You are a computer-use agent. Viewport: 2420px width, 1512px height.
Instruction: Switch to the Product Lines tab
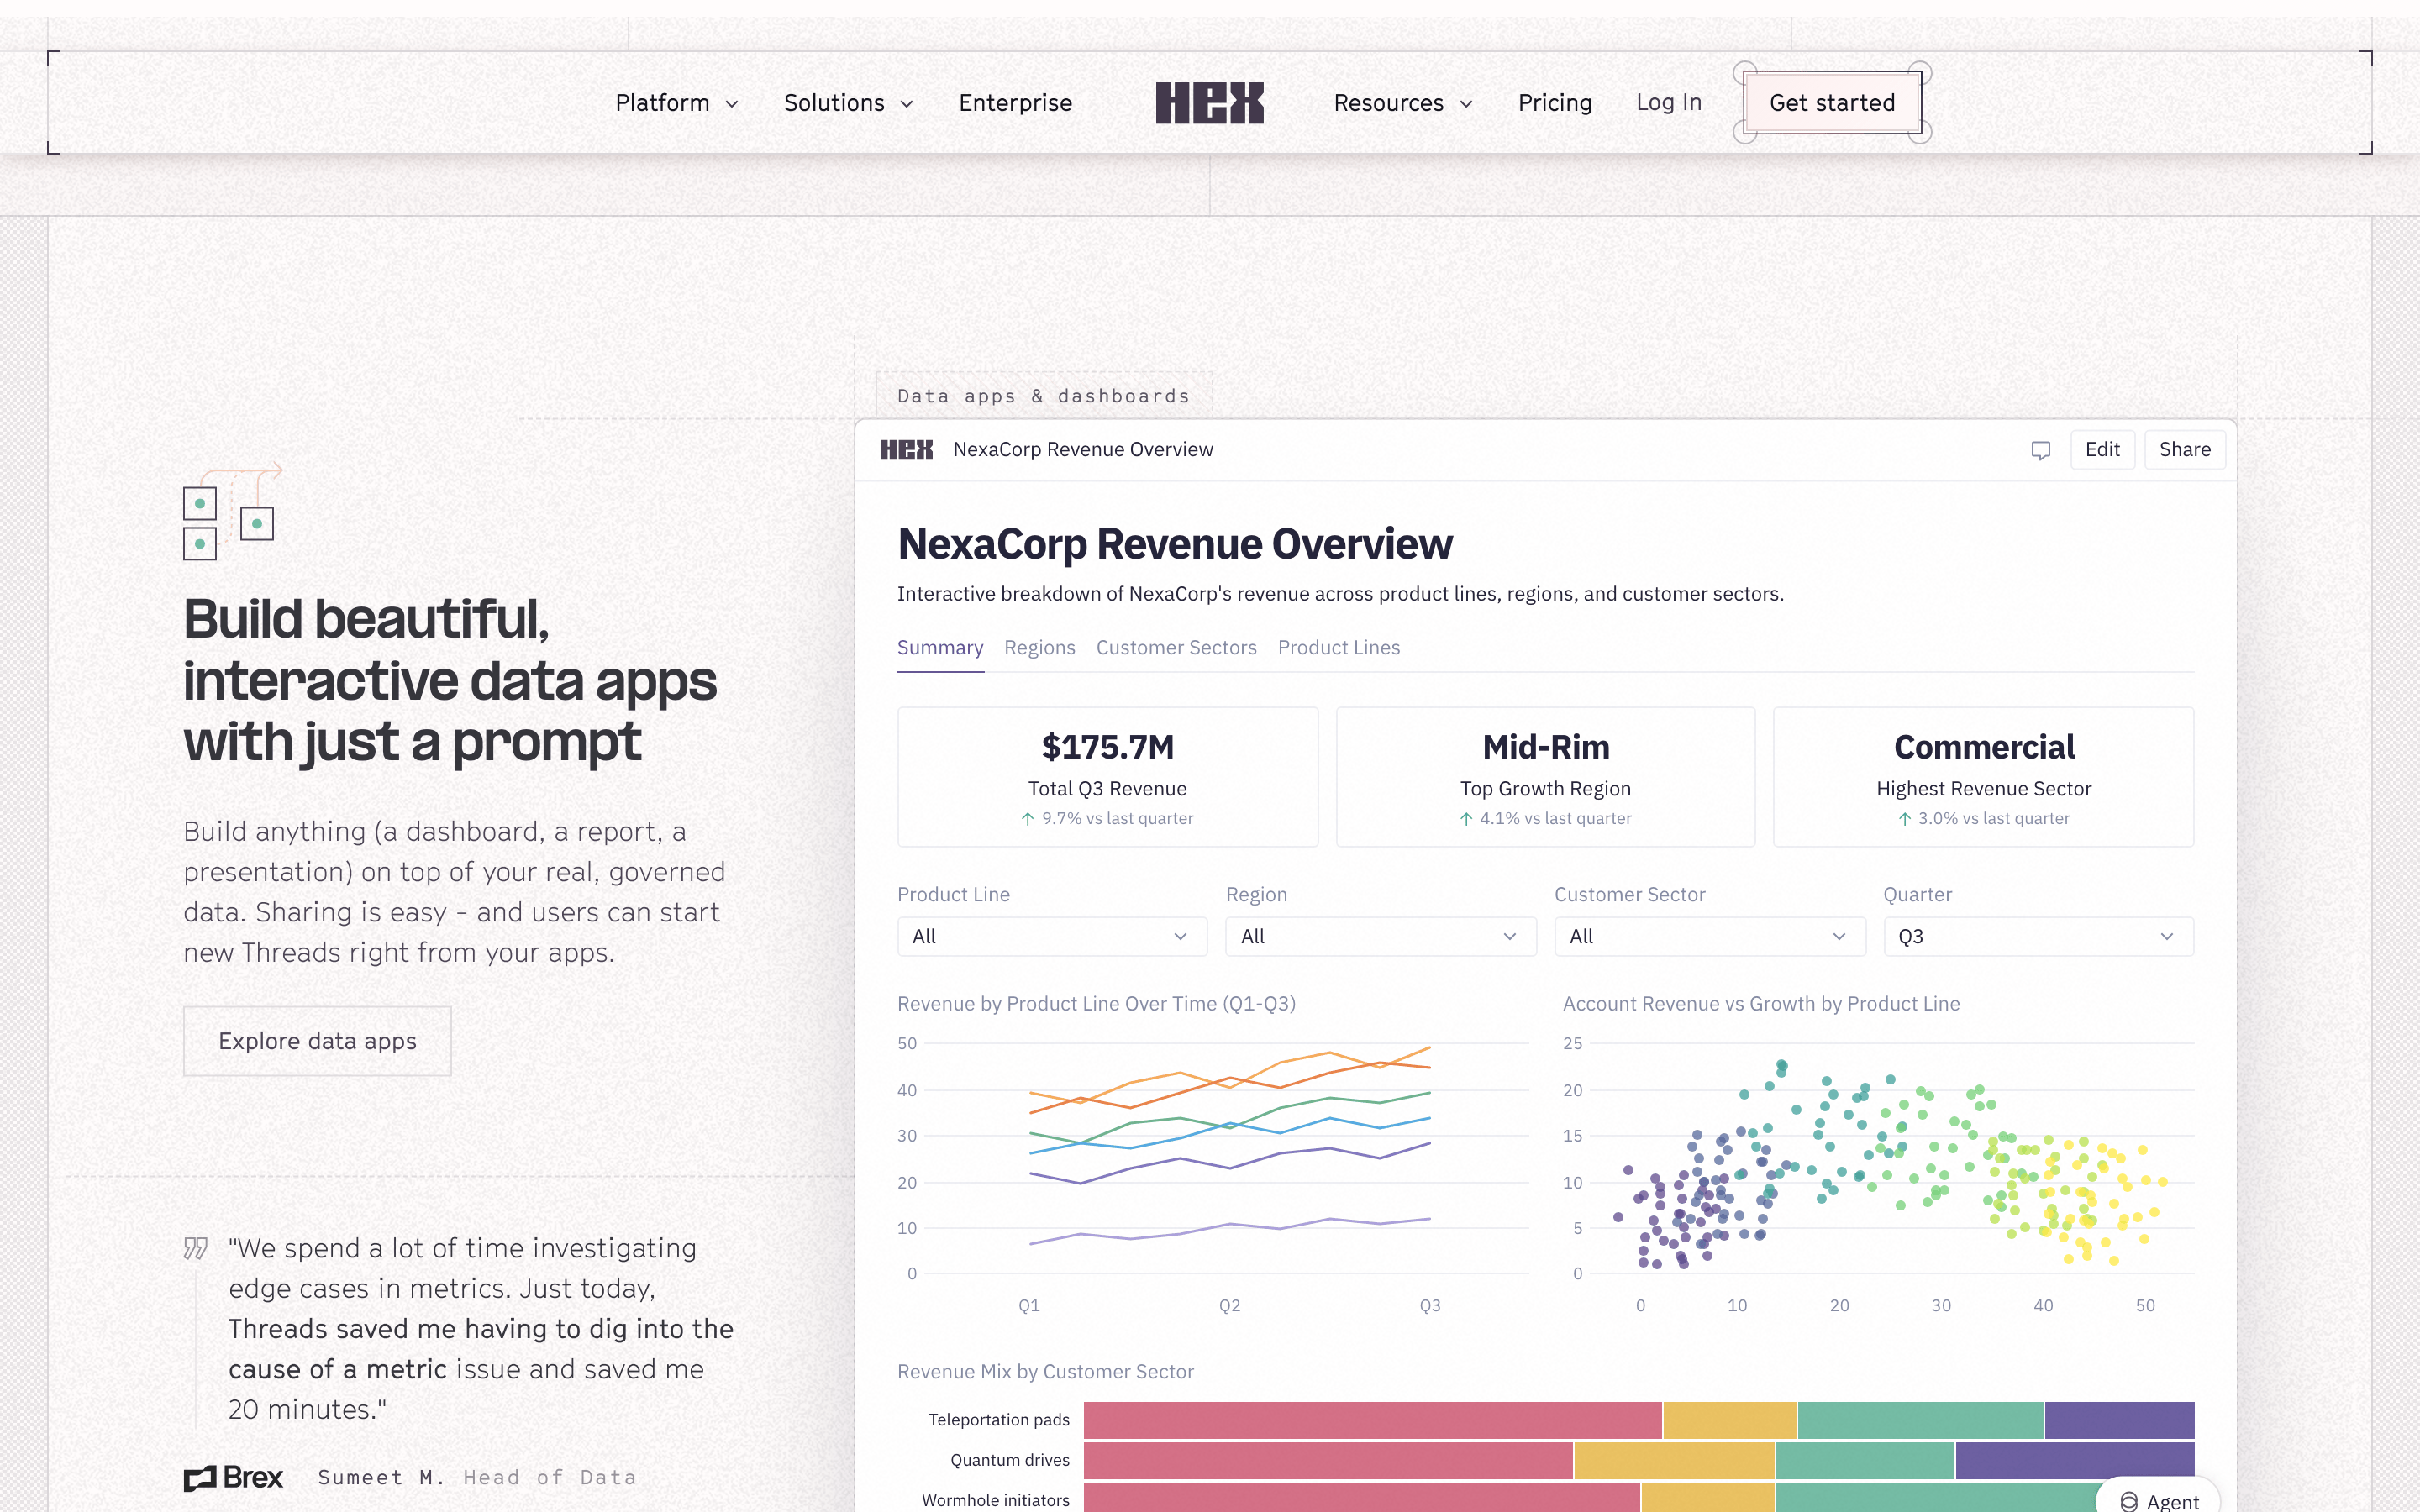[1338, 648]
